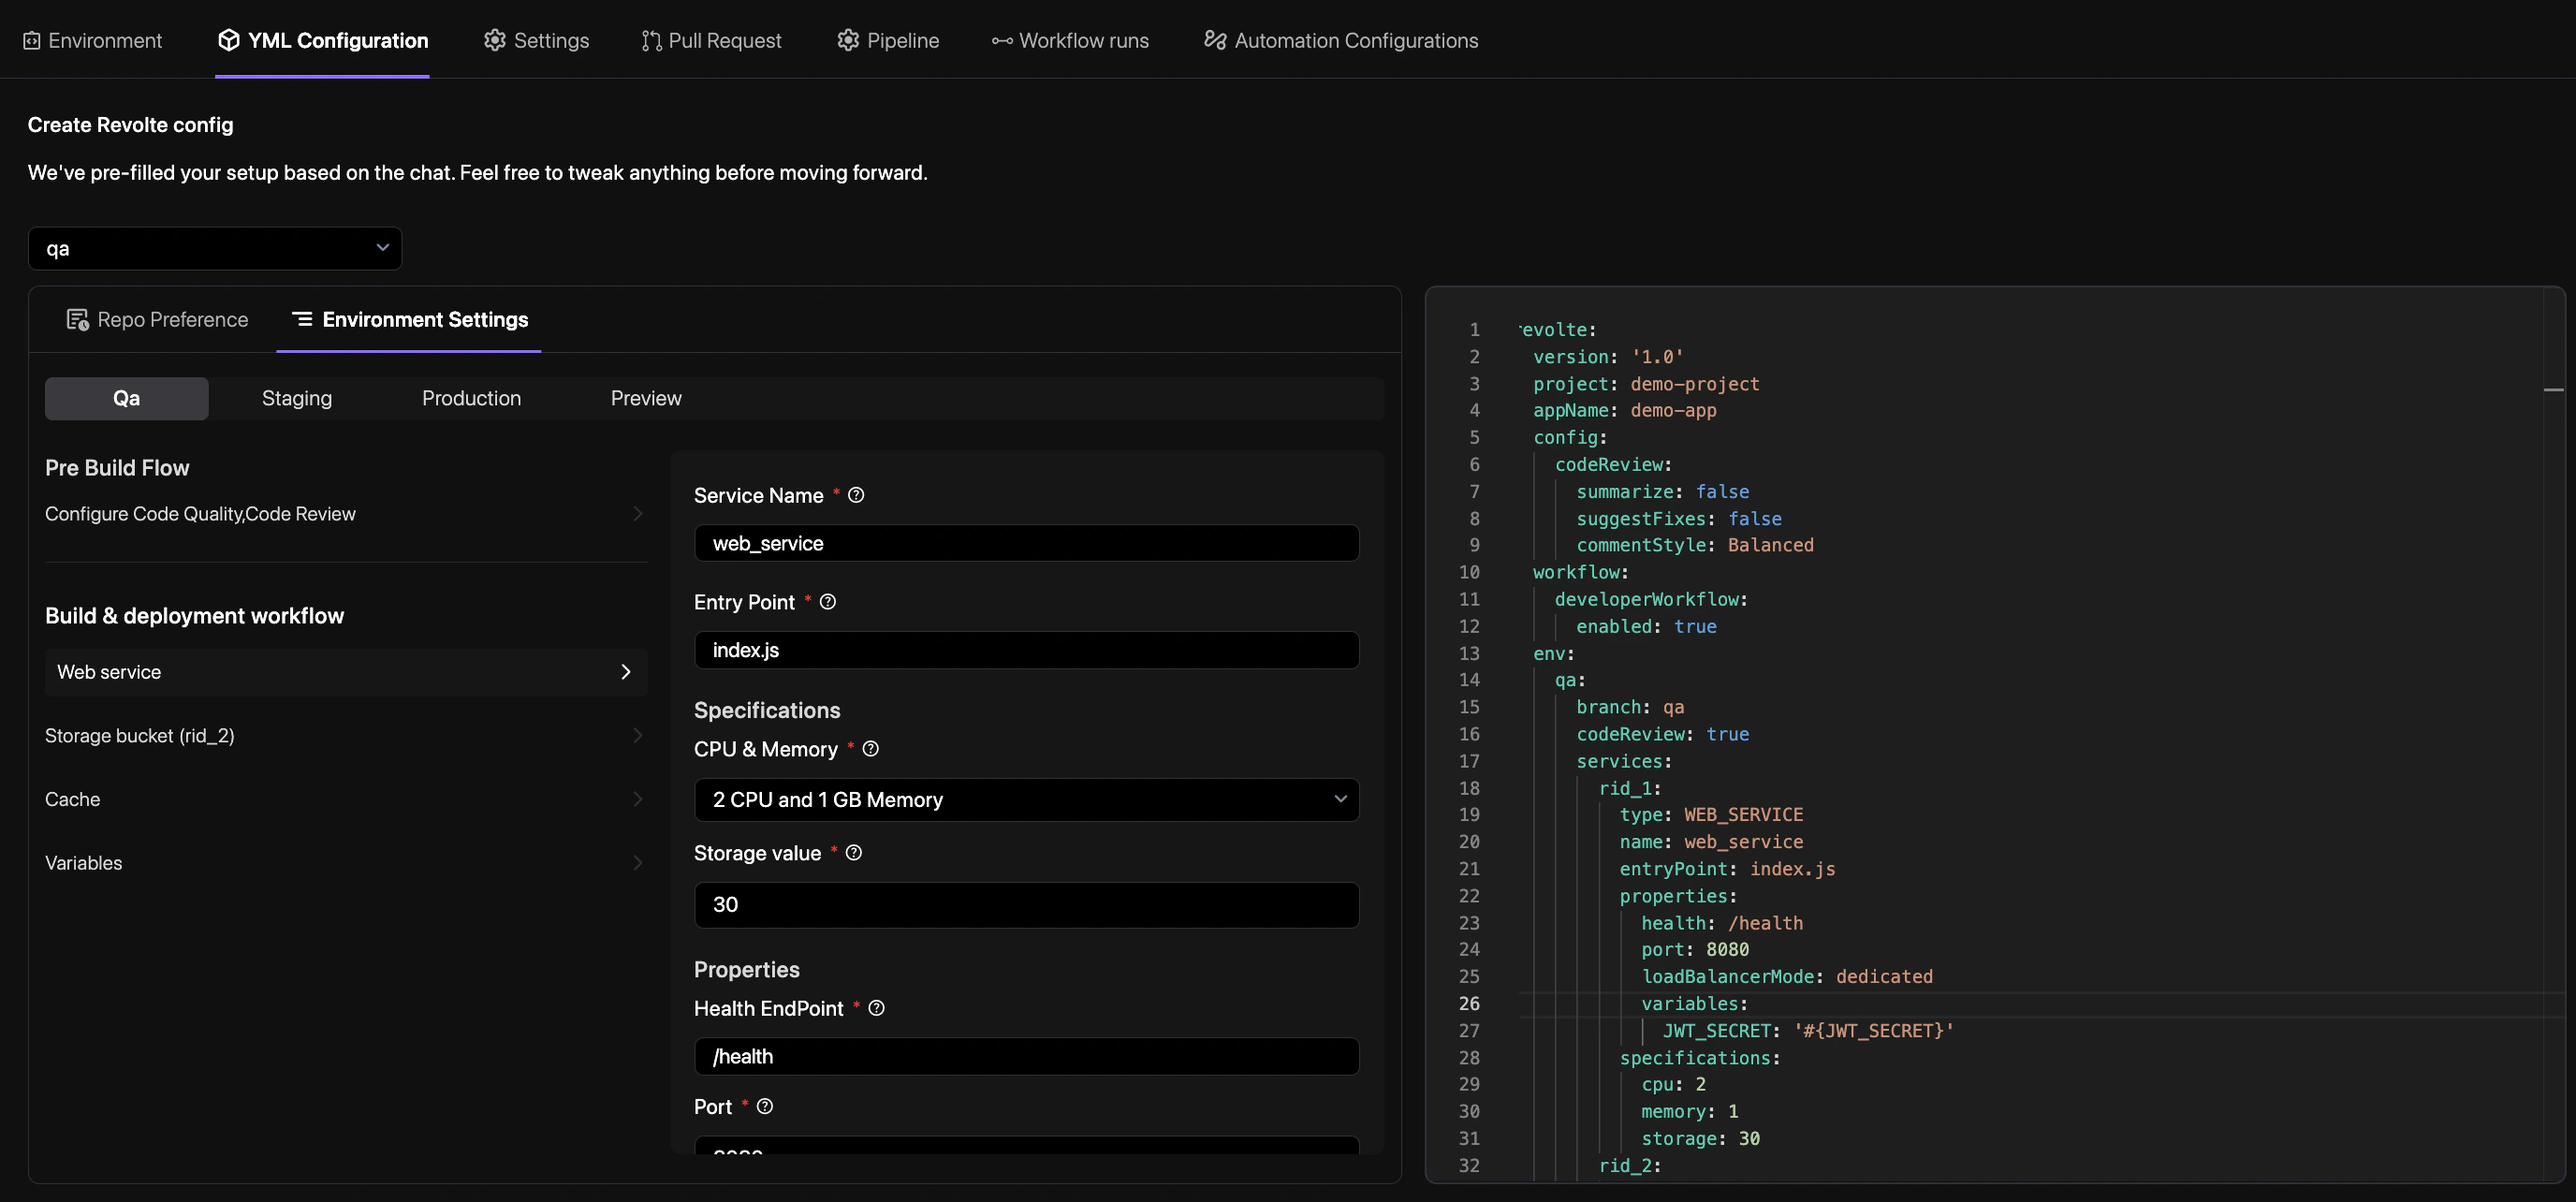Click the YAML editor minimap marker

(2553, 389)
